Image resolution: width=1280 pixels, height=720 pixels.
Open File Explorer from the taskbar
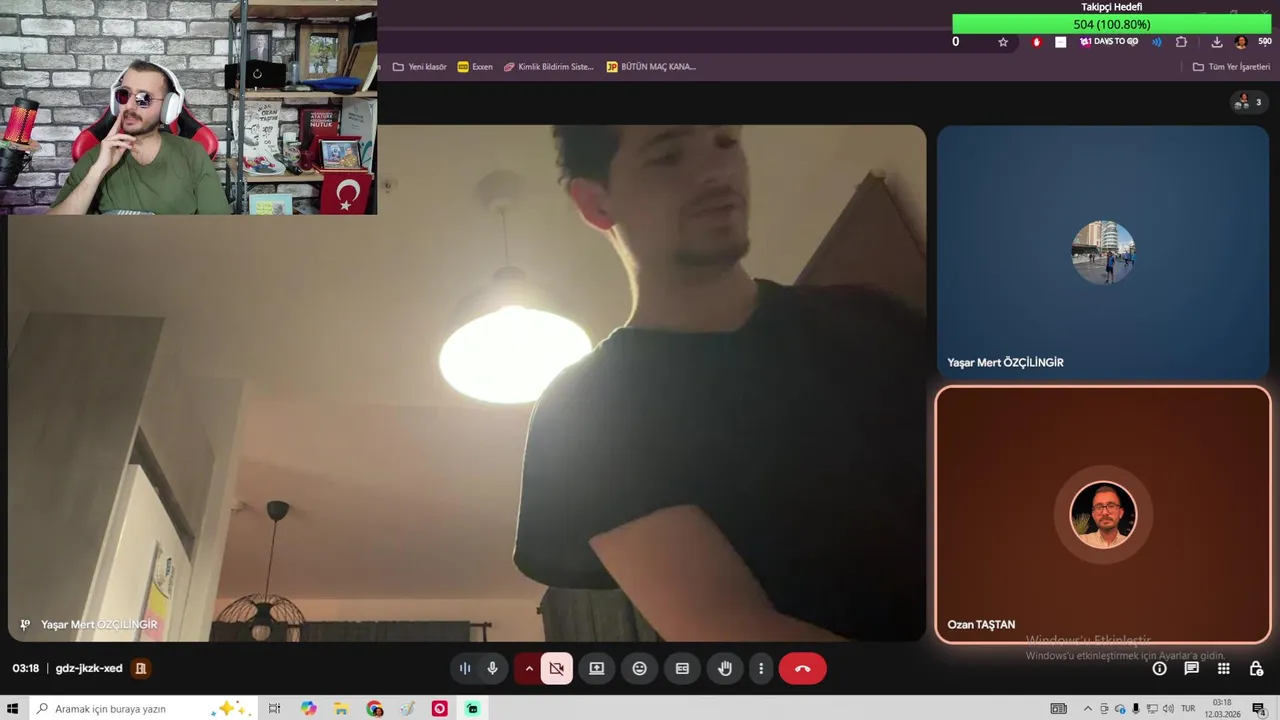click(x=341, y=709)
